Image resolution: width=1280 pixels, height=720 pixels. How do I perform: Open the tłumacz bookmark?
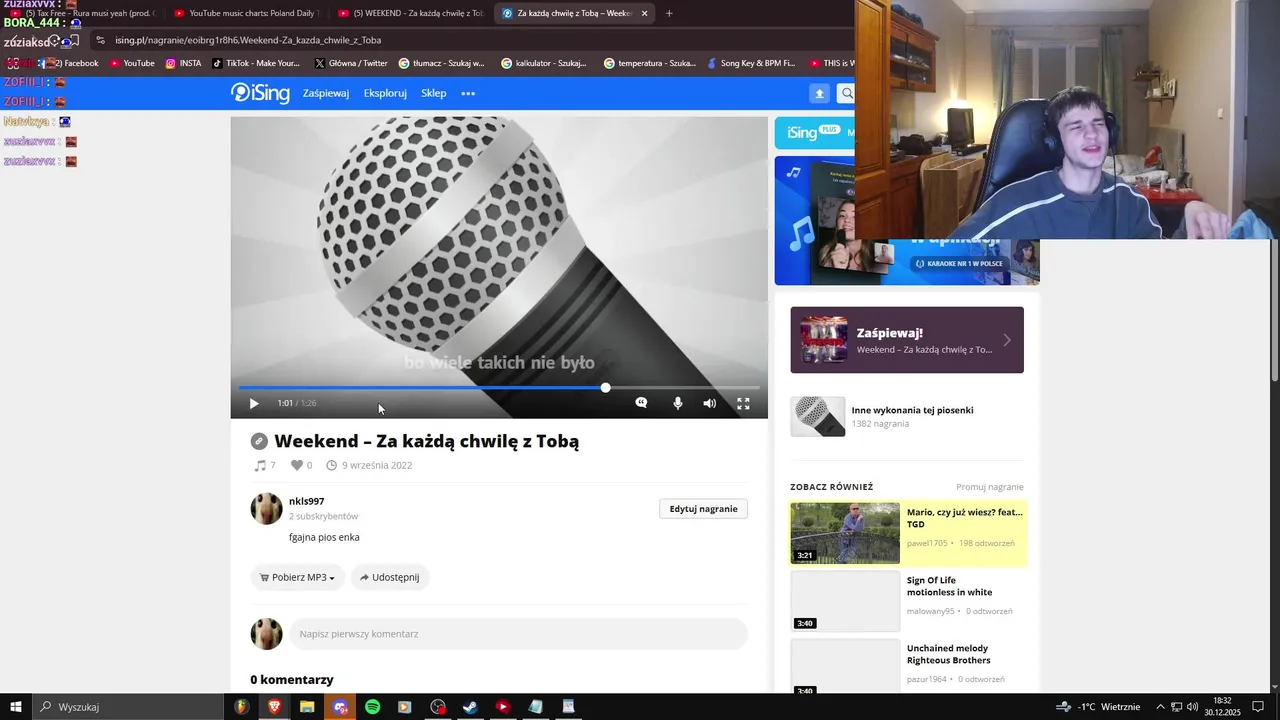(441, 63)
